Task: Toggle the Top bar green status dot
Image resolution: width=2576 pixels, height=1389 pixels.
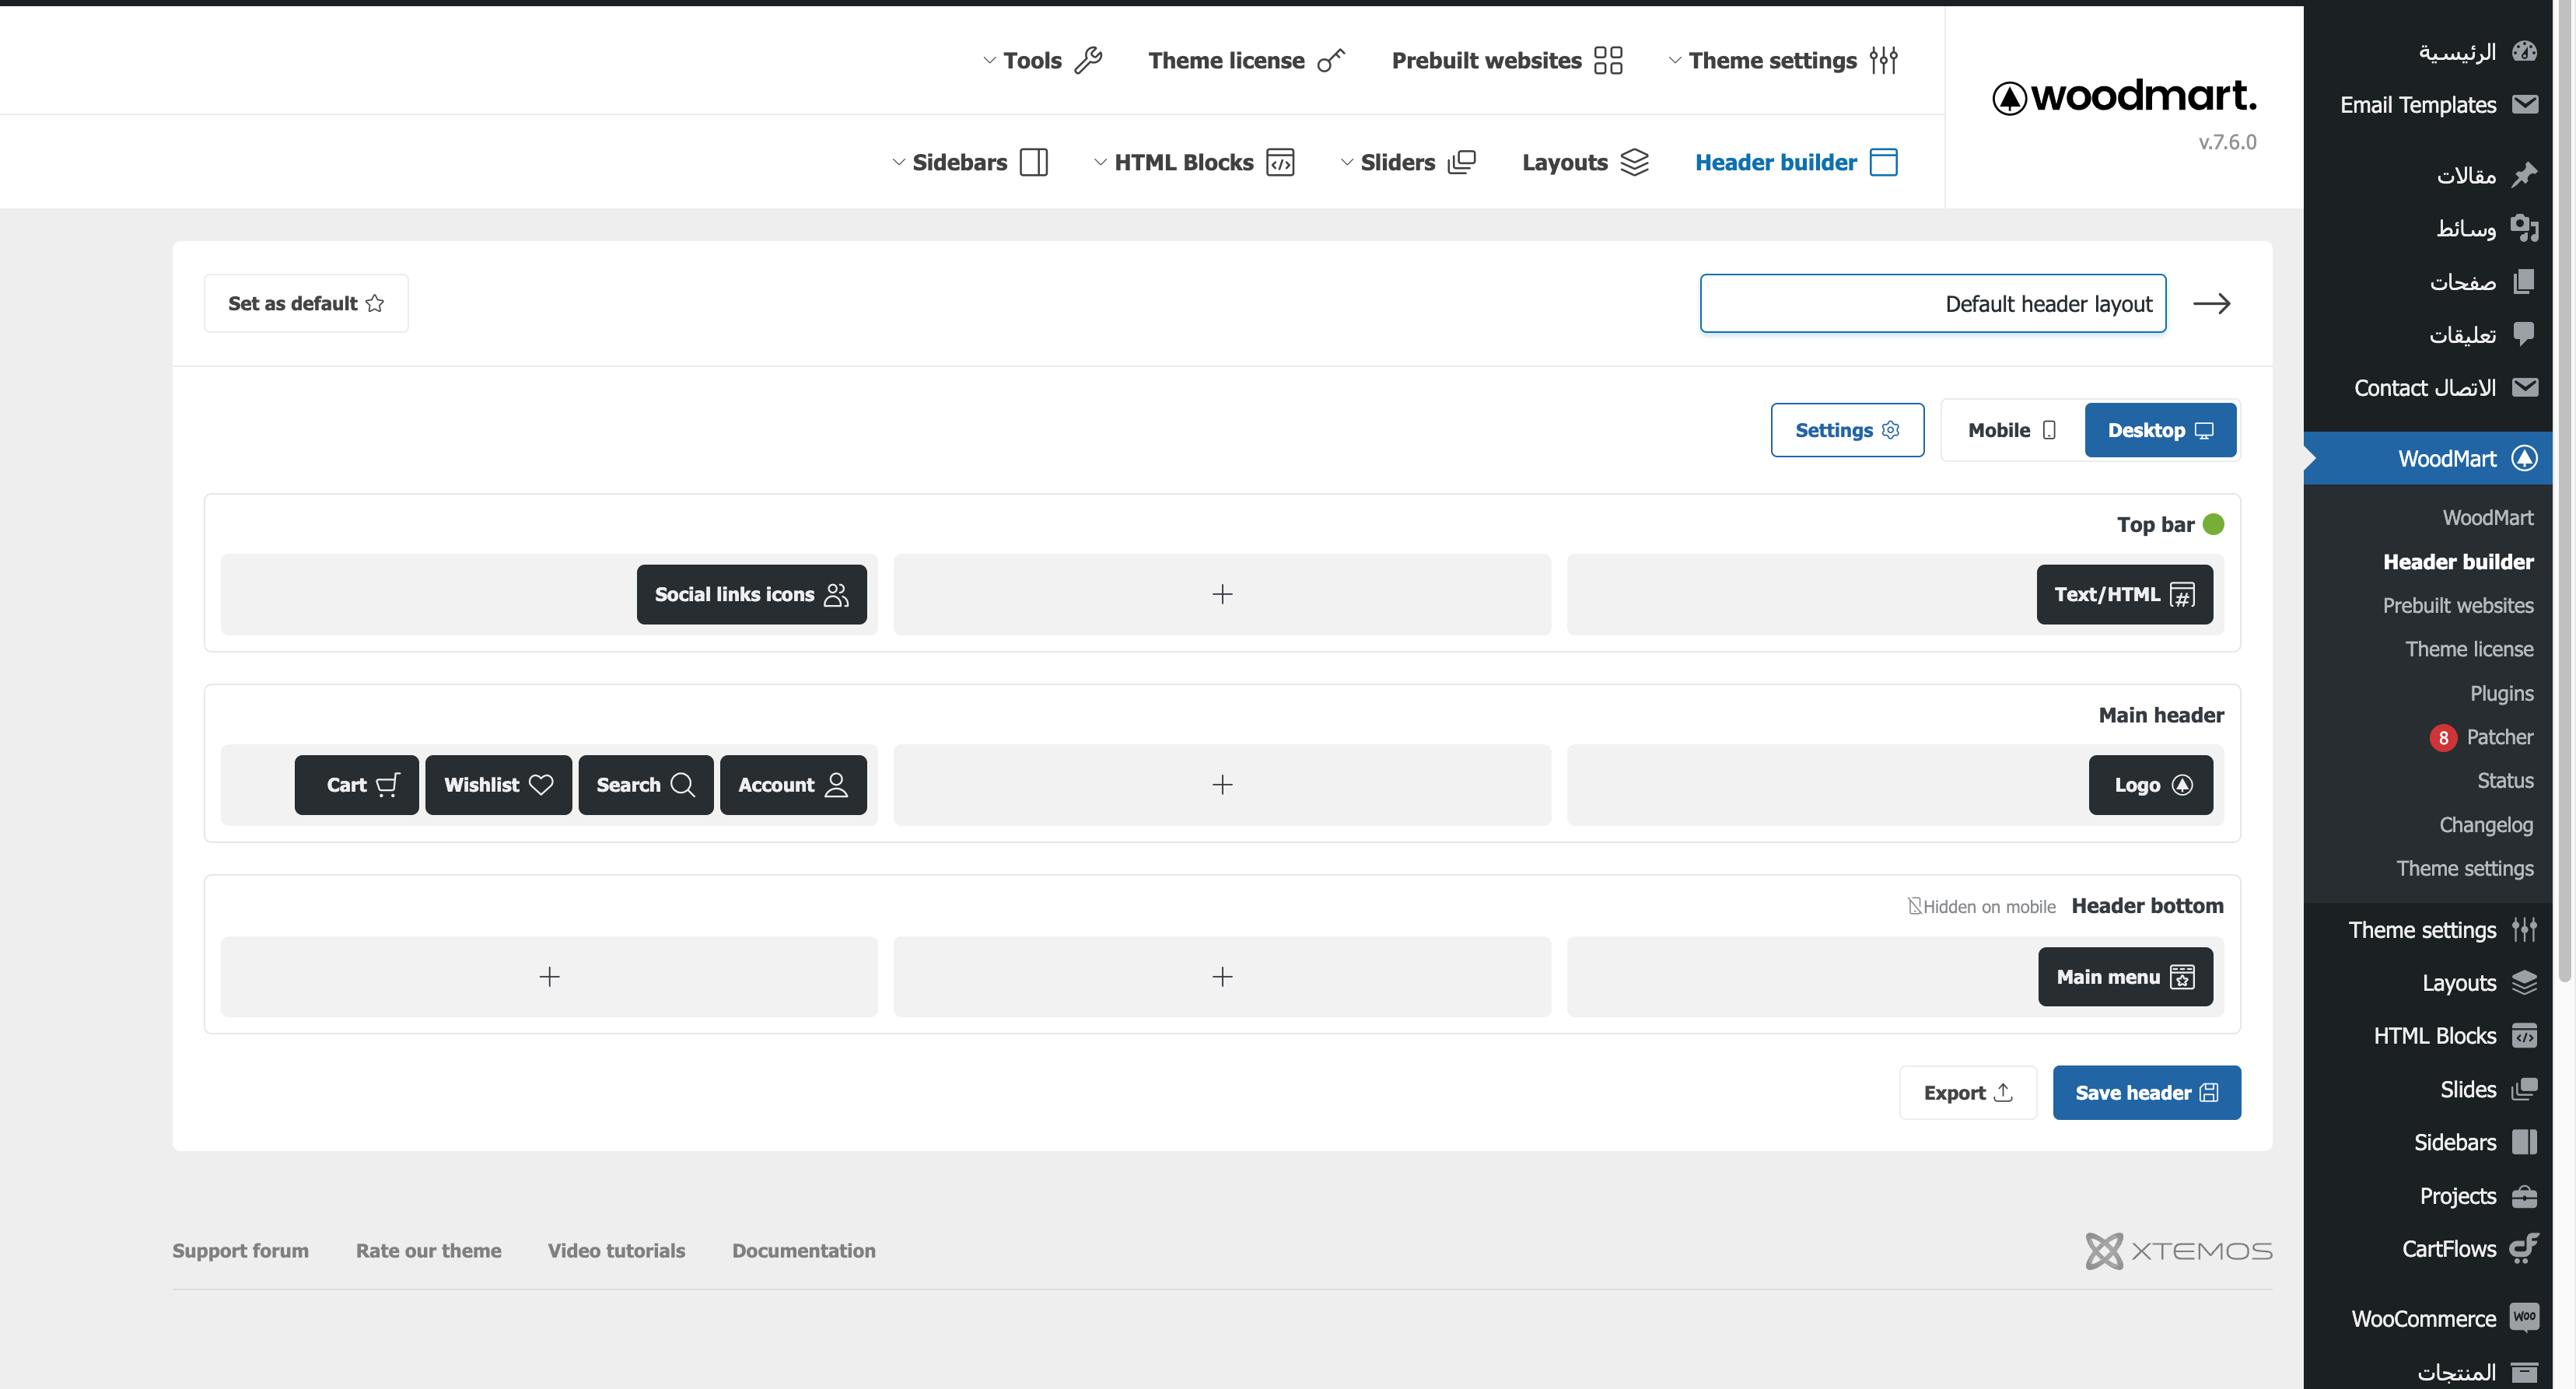Action: (2213, 524)
